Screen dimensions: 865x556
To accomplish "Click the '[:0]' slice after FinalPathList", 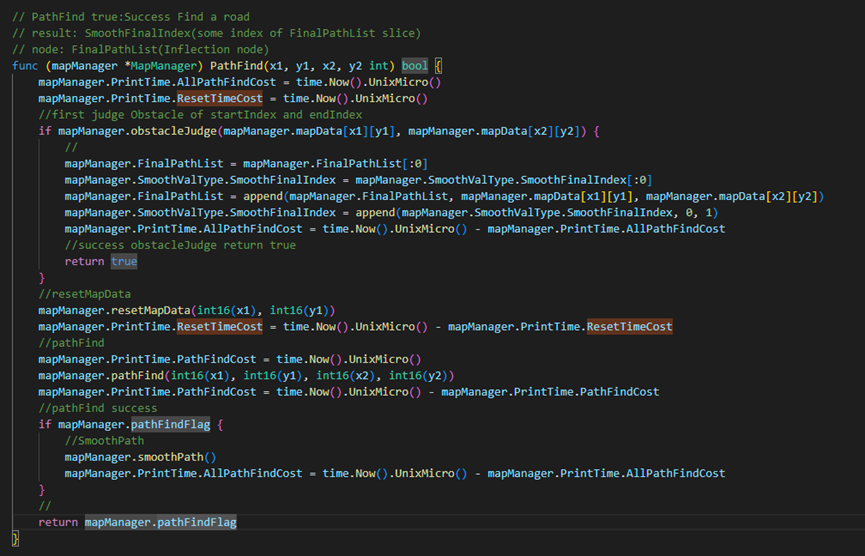I will 415,164.
